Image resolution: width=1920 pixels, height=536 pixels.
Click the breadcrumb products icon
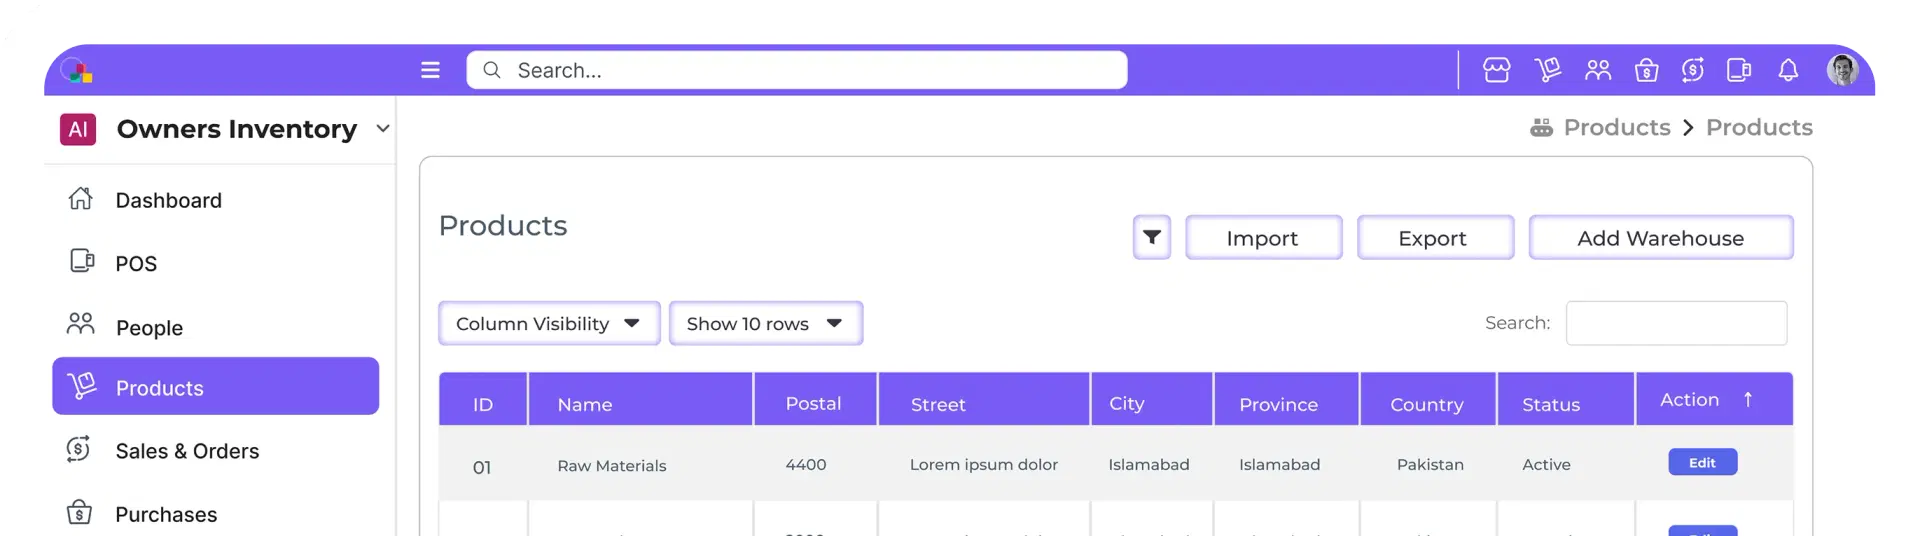[x=1541, y=128]
